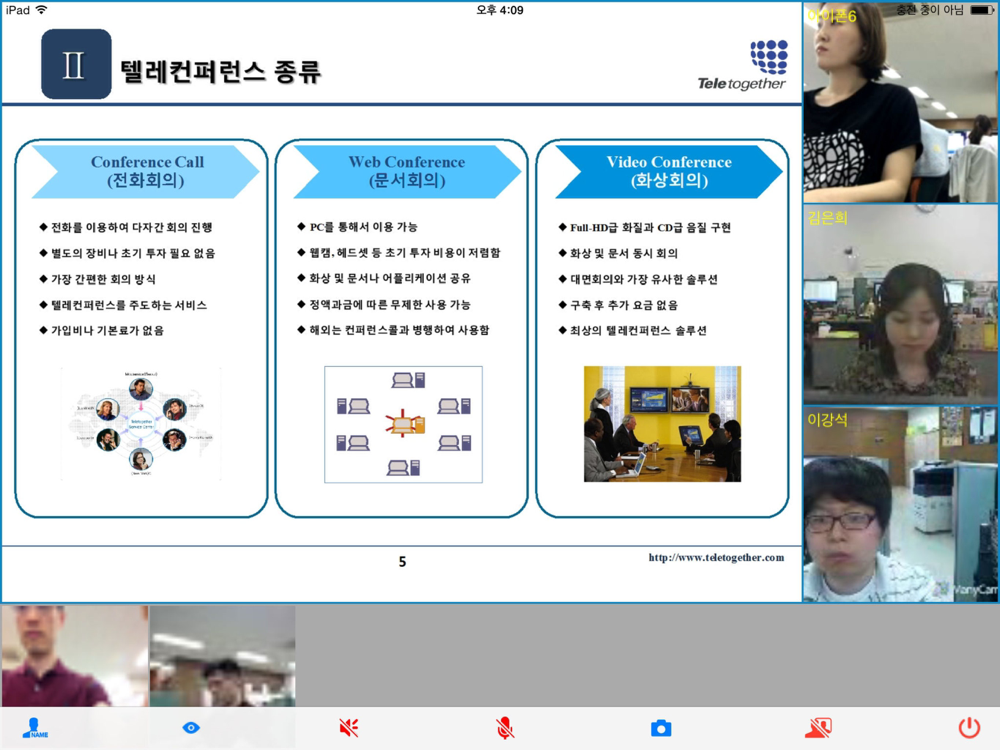Toggle the muted speaker icon
The height and width of the screenshot is (750, 1000).
(x=348, y=728)
